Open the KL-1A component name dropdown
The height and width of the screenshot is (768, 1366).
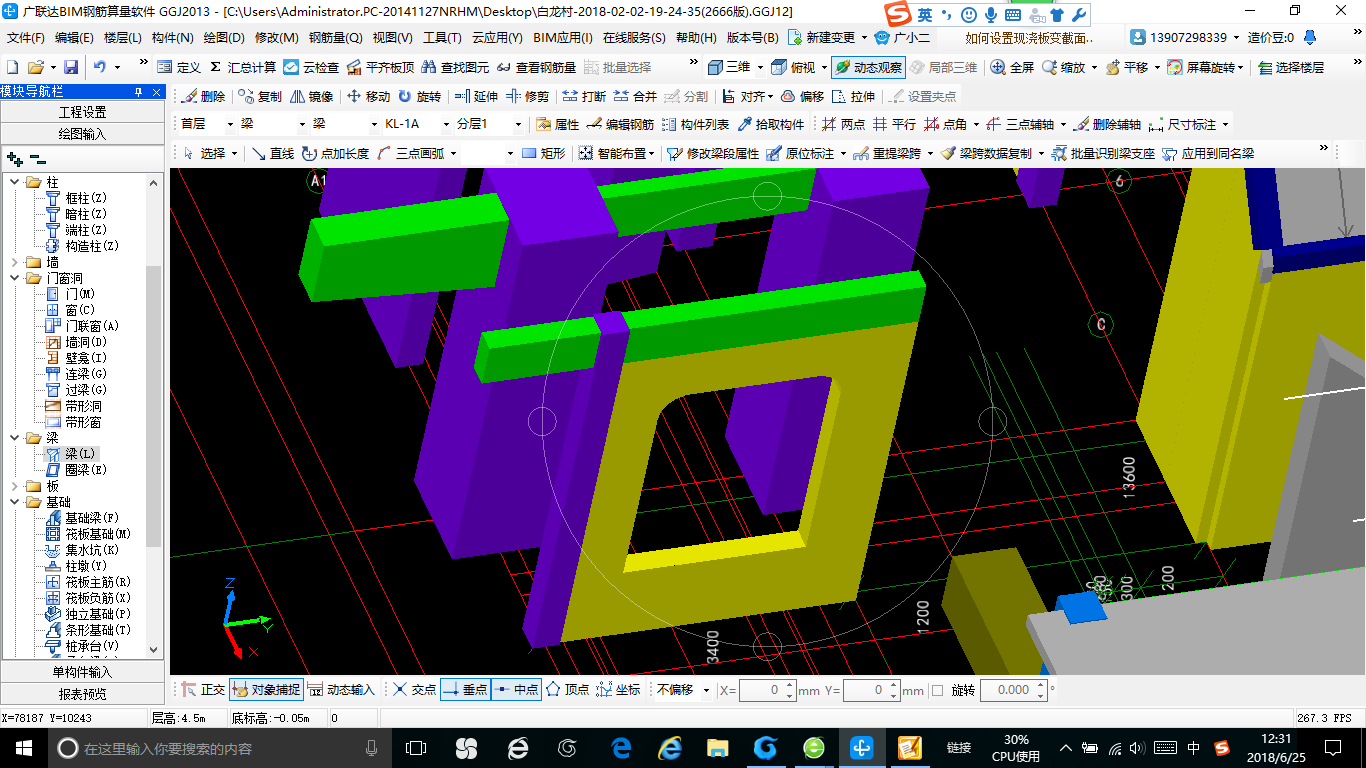(445, 124)
